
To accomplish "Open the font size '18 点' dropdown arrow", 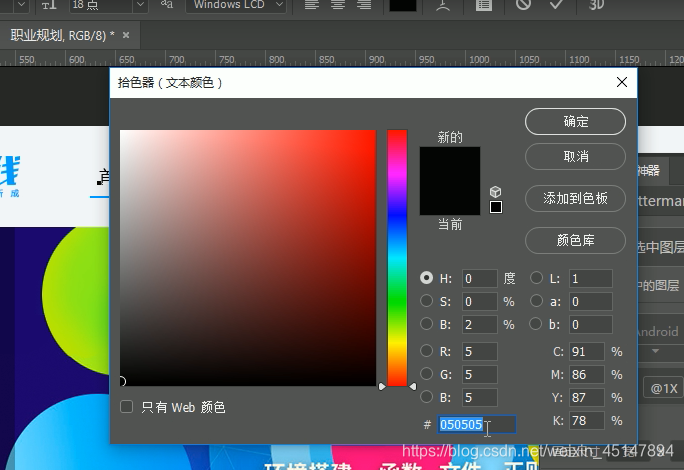I will click(x=140, y=5).
